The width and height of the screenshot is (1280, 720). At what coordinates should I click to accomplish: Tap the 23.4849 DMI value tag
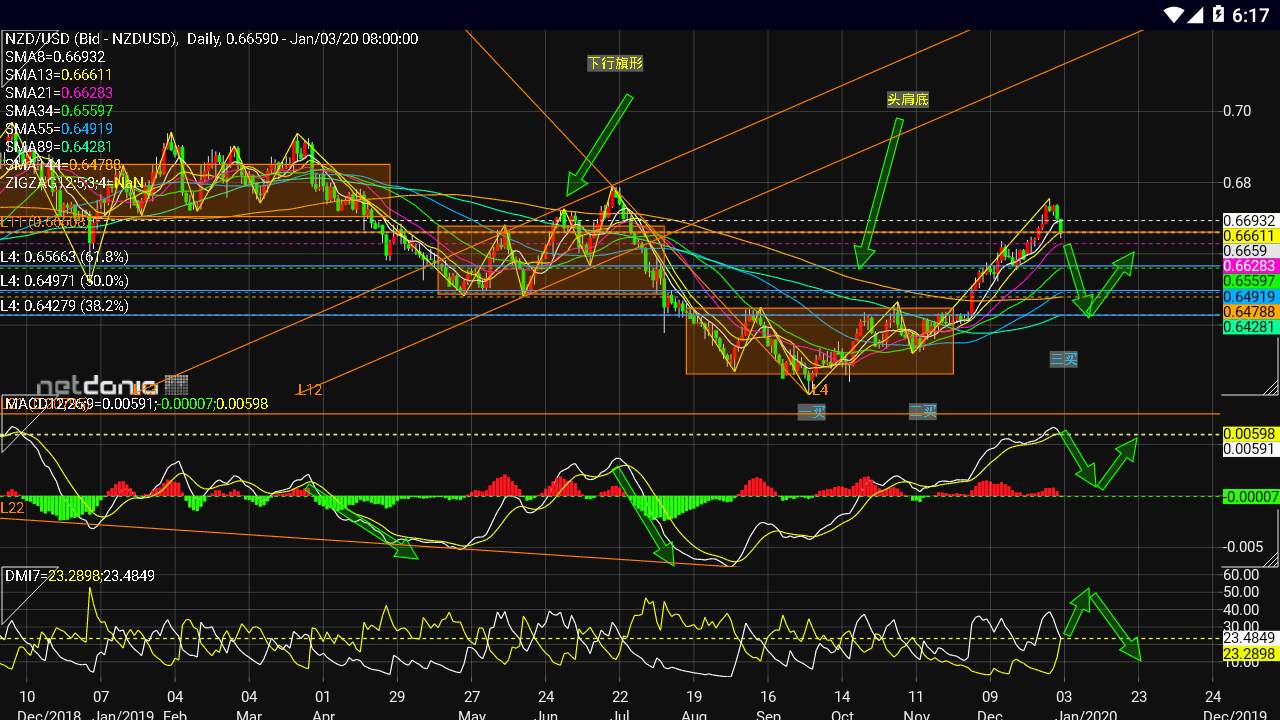pyautogui.click(x=1251, y=638)
